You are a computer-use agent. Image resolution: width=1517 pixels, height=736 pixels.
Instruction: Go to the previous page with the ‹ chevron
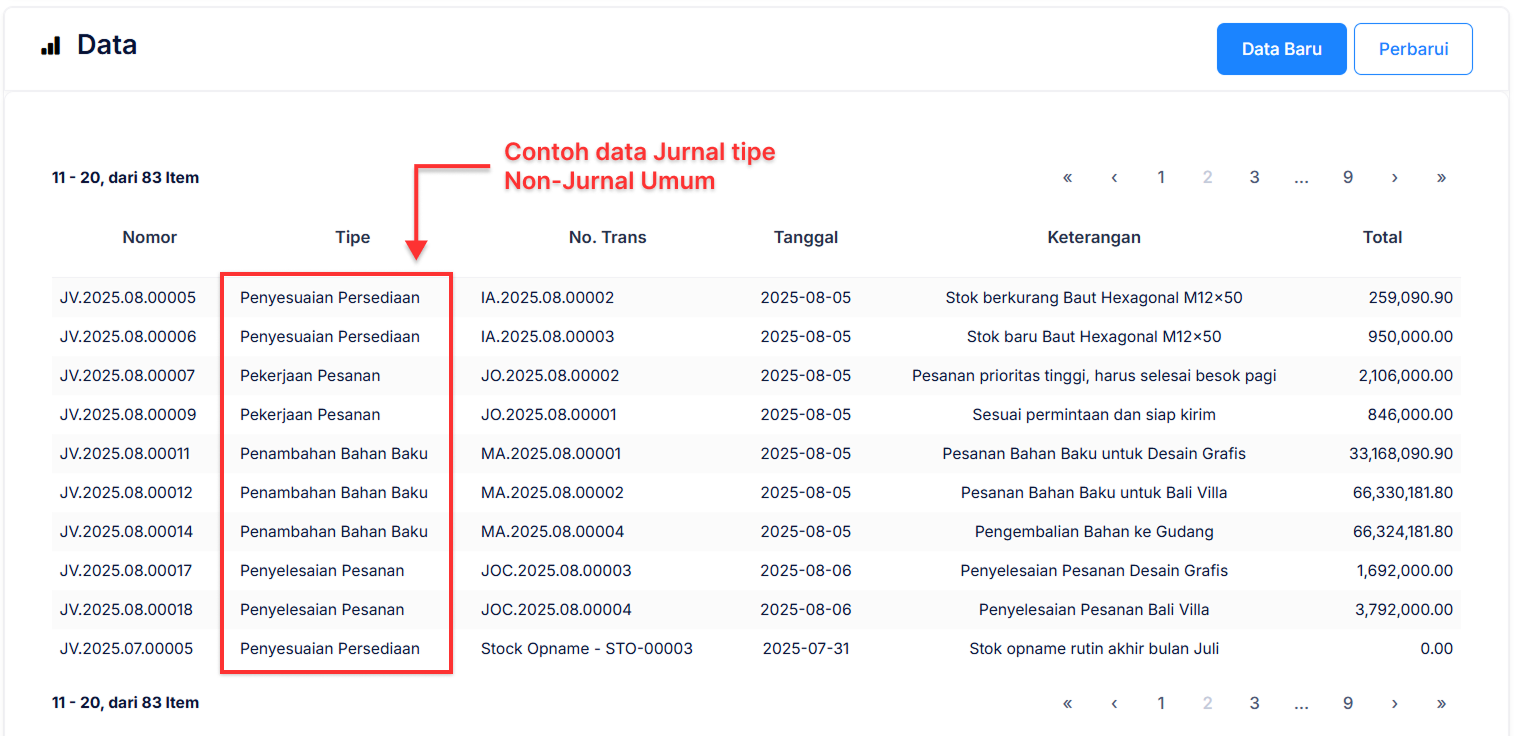[x=1114, y=177]
